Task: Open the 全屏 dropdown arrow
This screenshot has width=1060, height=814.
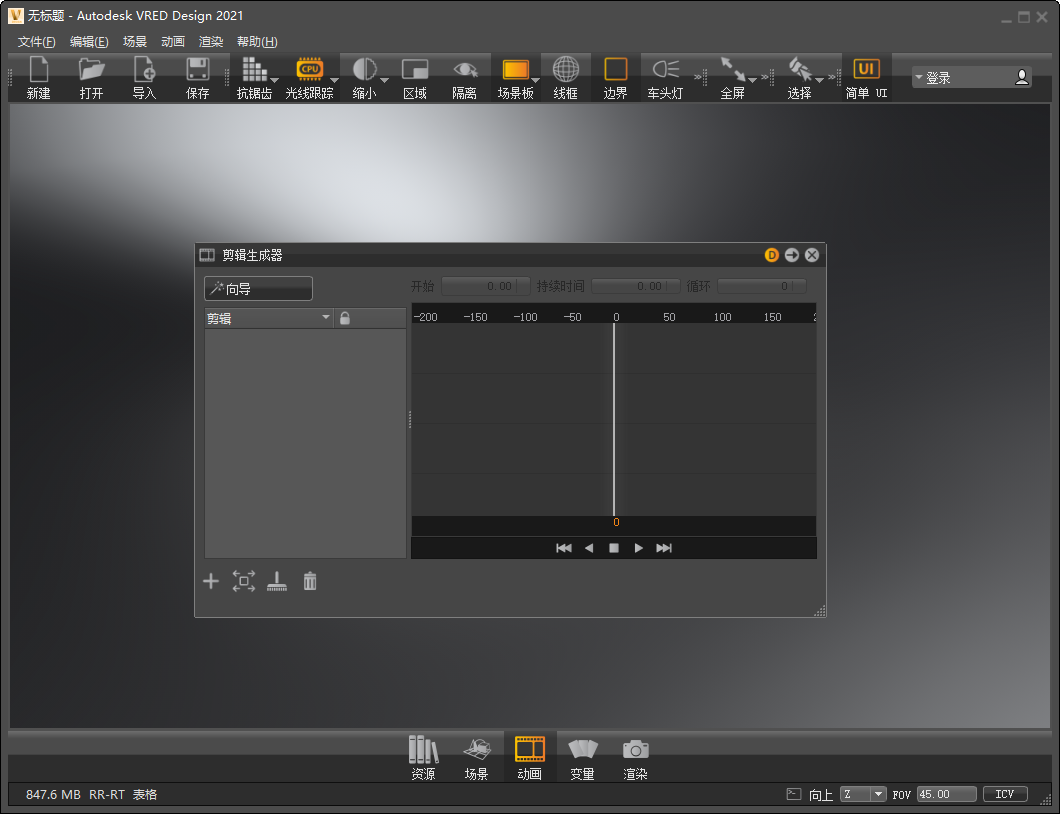Action: coord(752,80)
